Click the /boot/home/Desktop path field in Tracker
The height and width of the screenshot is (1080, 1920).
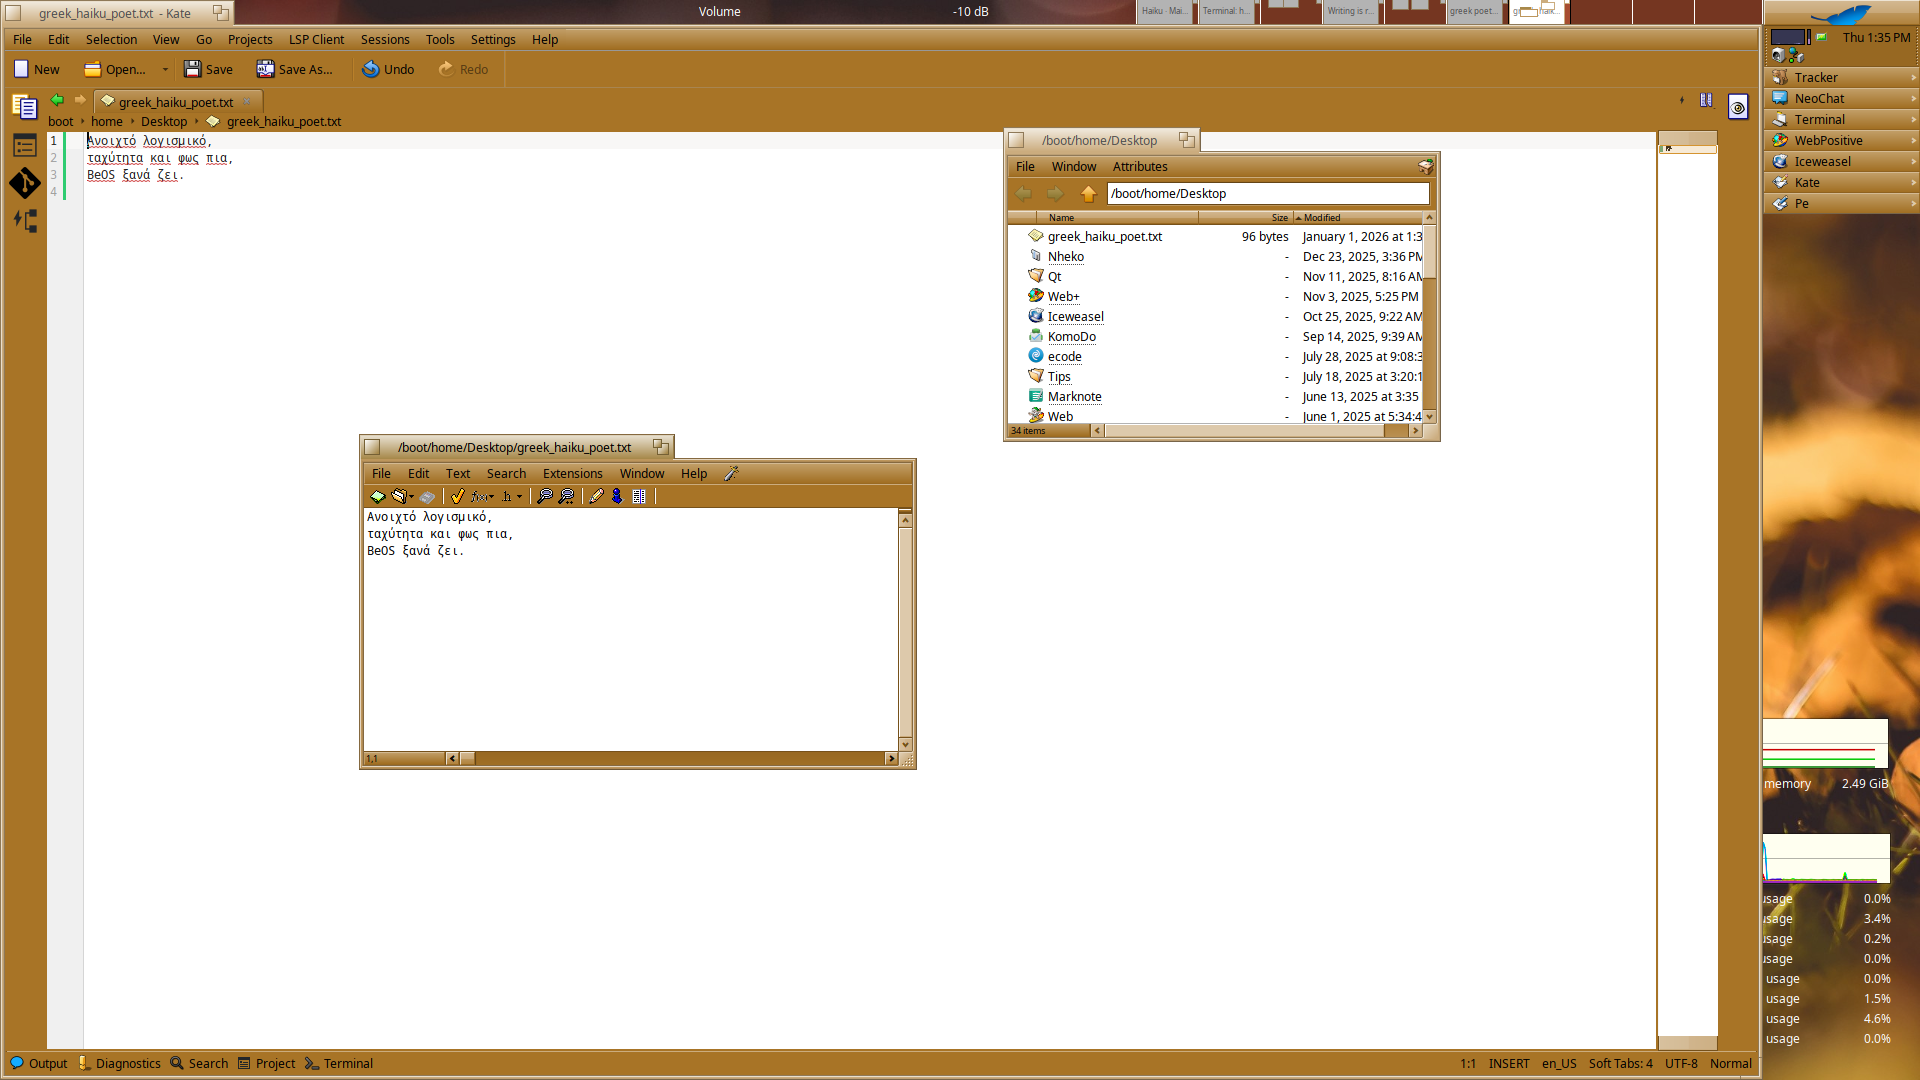pos(1267,194)
